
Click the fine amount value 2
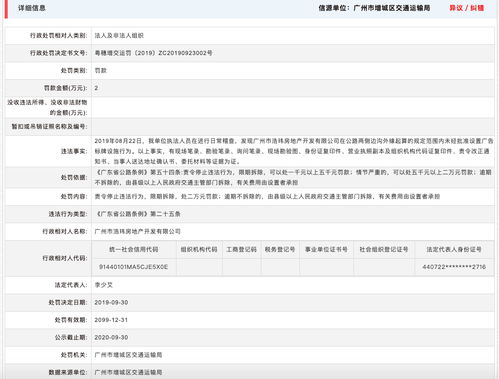[96, 88]
